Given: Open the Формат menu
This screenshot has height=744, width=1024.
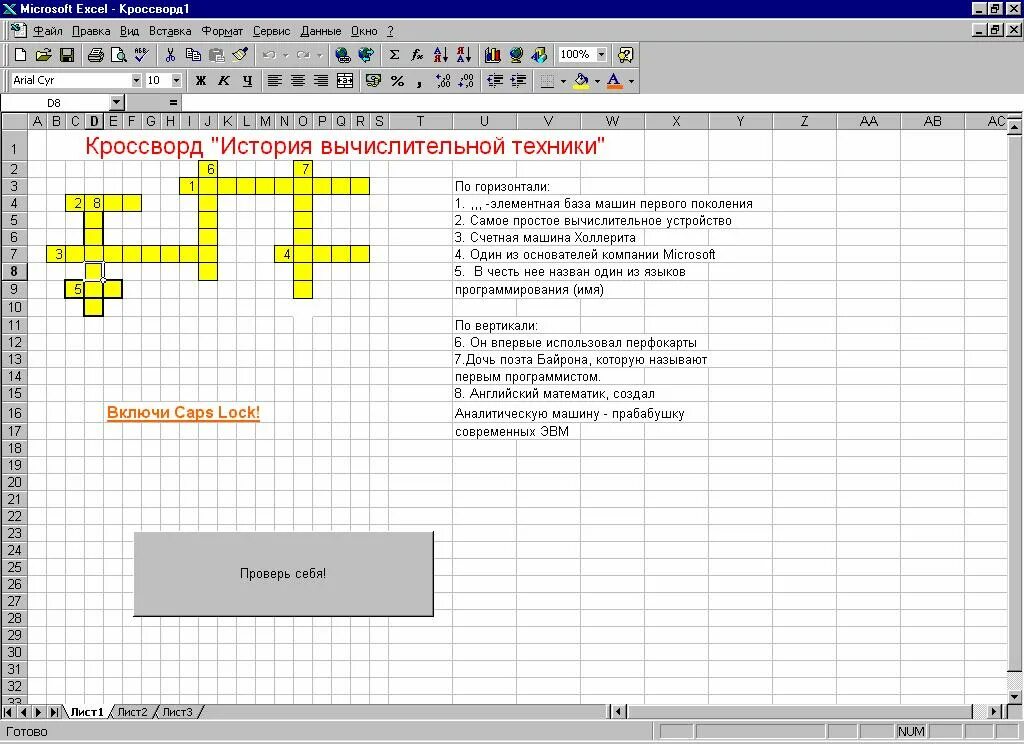Looking at the screenshot, I should pos(222,31).
